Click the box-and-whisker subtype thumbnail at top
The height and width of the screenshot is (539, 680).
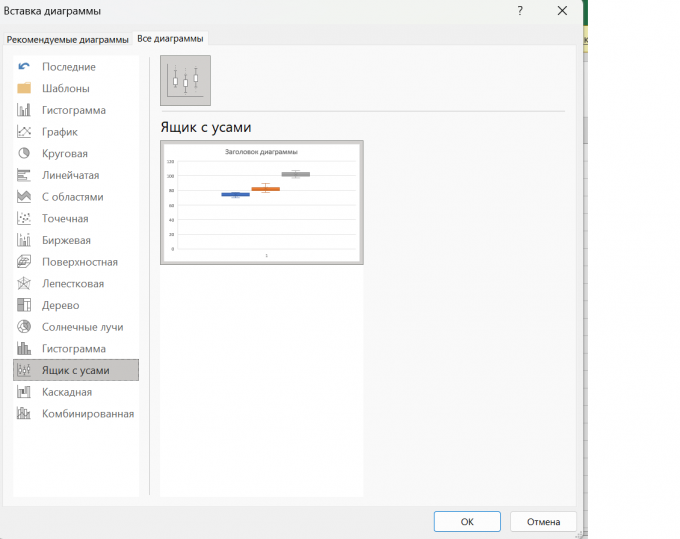[186, 80]
